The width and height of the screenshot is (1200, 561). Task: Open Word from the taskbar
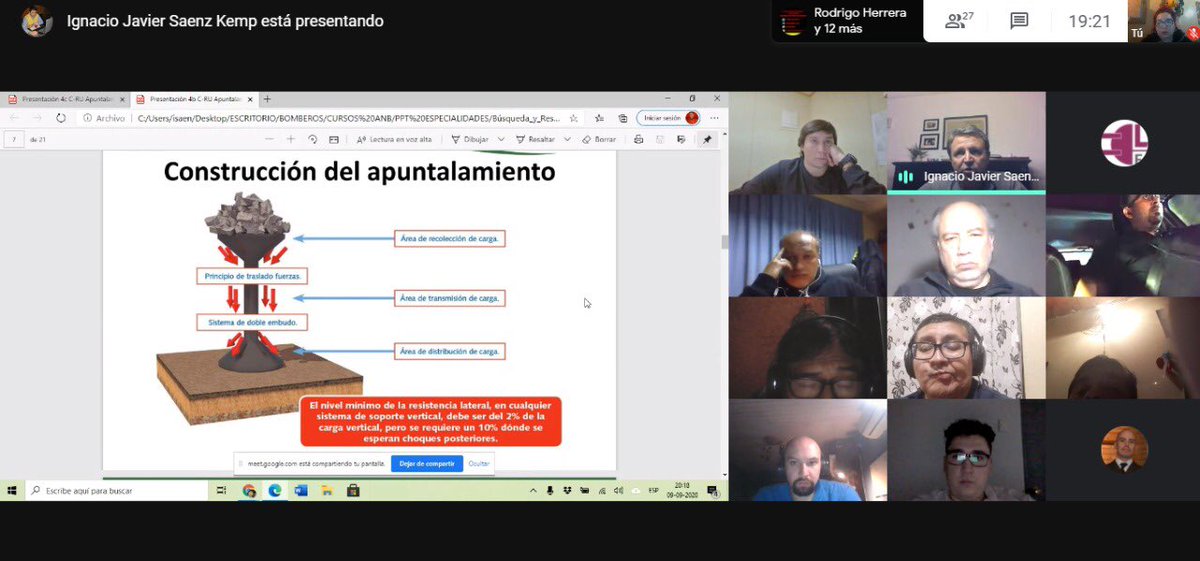click(x=301, y=491)
